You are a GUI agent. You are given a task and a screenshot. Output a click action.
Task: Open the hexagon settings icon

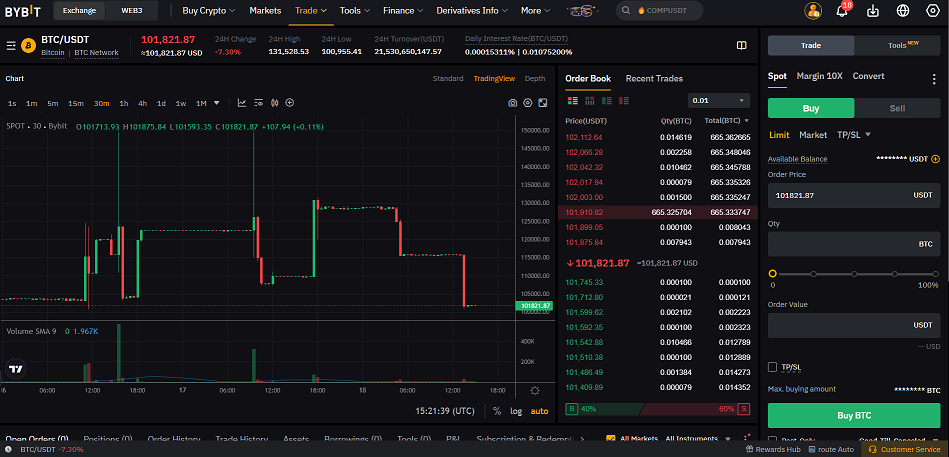point(932,10)
